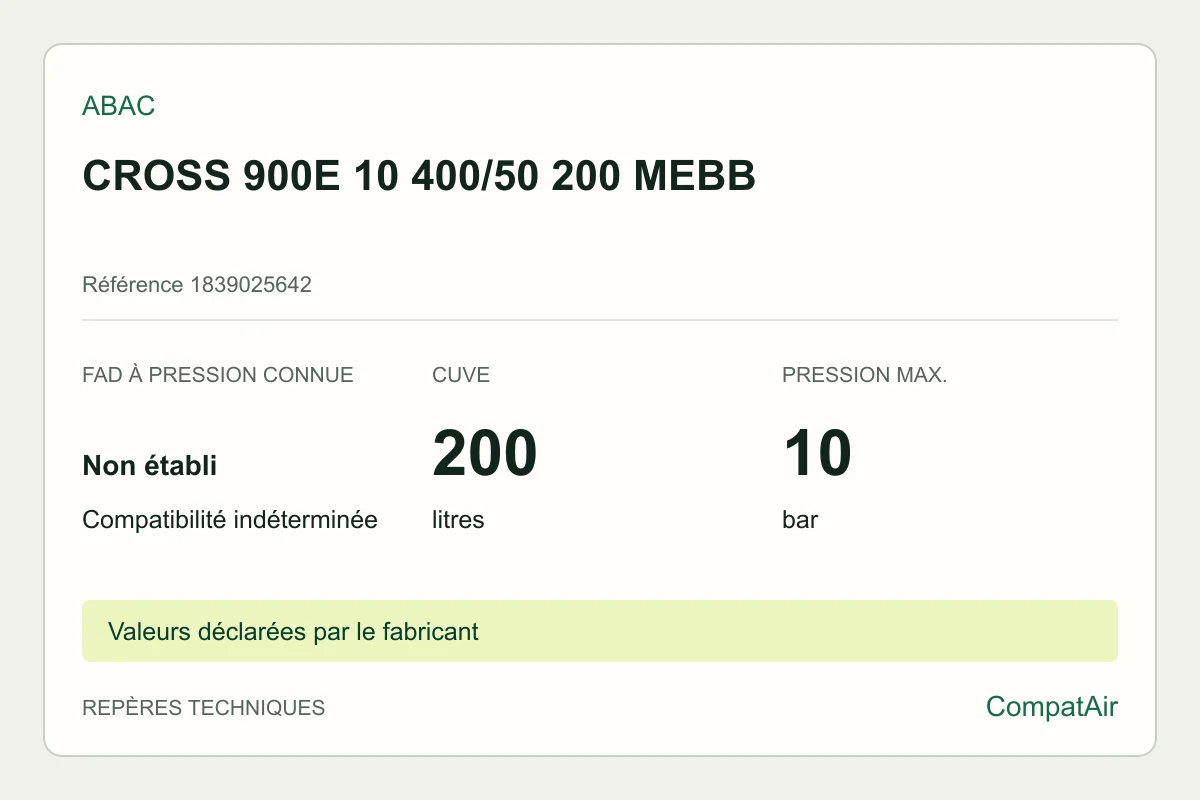Click the Compatibilité indéterminée note

click(230, 520)
